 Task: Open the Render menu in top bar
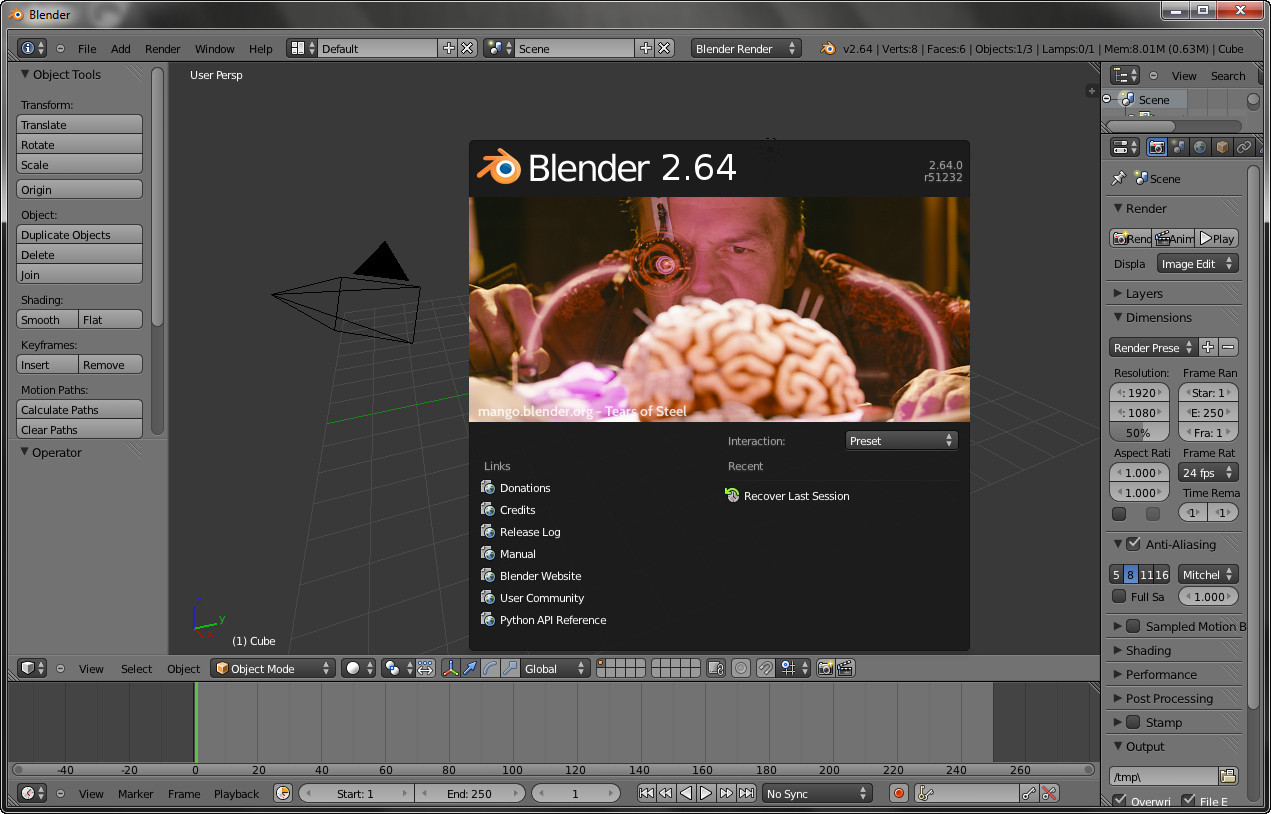click(162, 48)
